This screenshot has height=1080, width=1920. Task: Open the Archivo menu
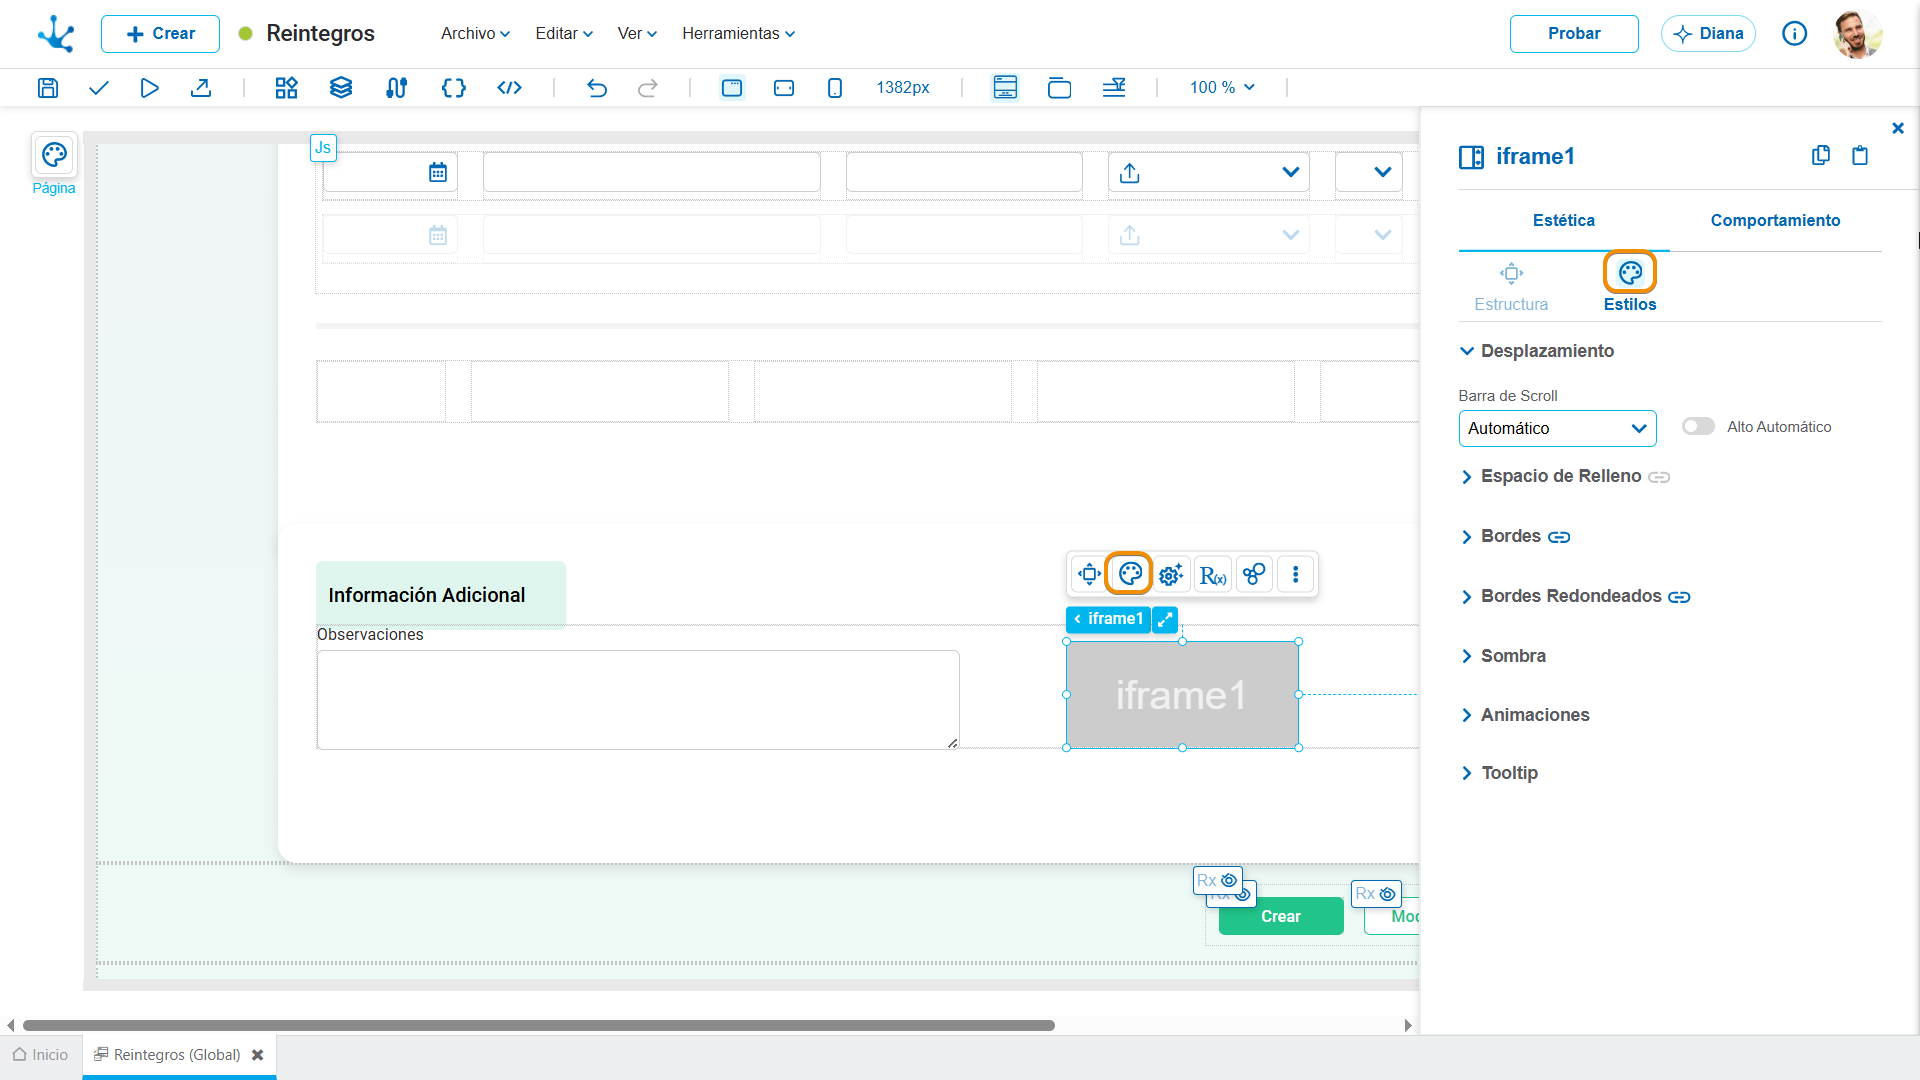(475, 34)
